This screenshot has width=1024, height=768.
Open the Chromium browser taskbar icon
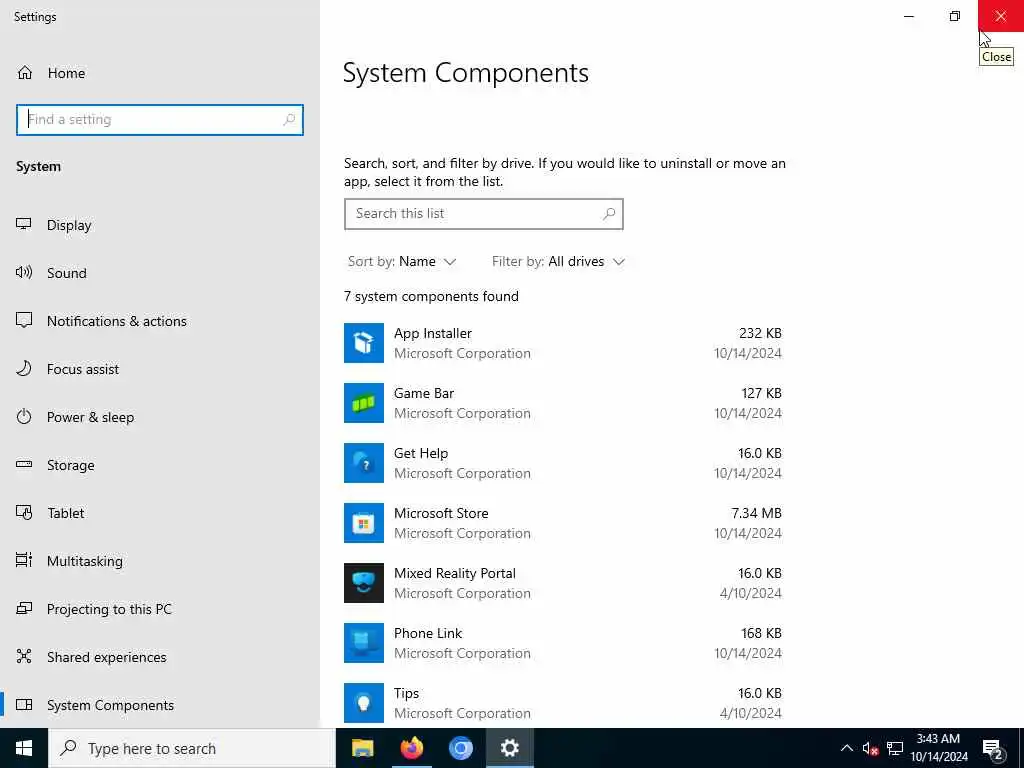point(460,748)
